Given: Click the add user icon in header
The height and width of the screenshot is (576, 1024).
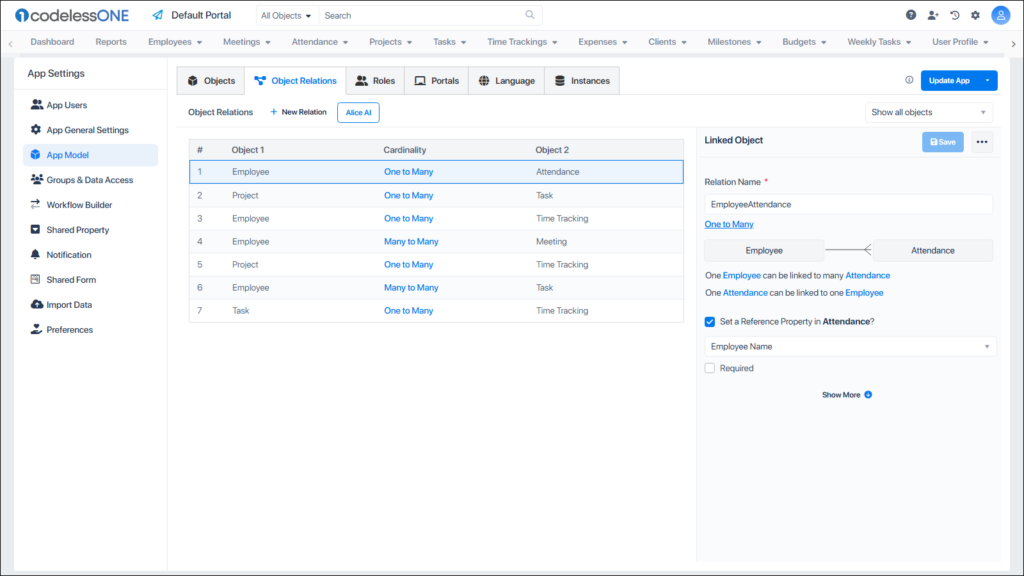Looking at the screenshot, I should click(x=933, y=15).
